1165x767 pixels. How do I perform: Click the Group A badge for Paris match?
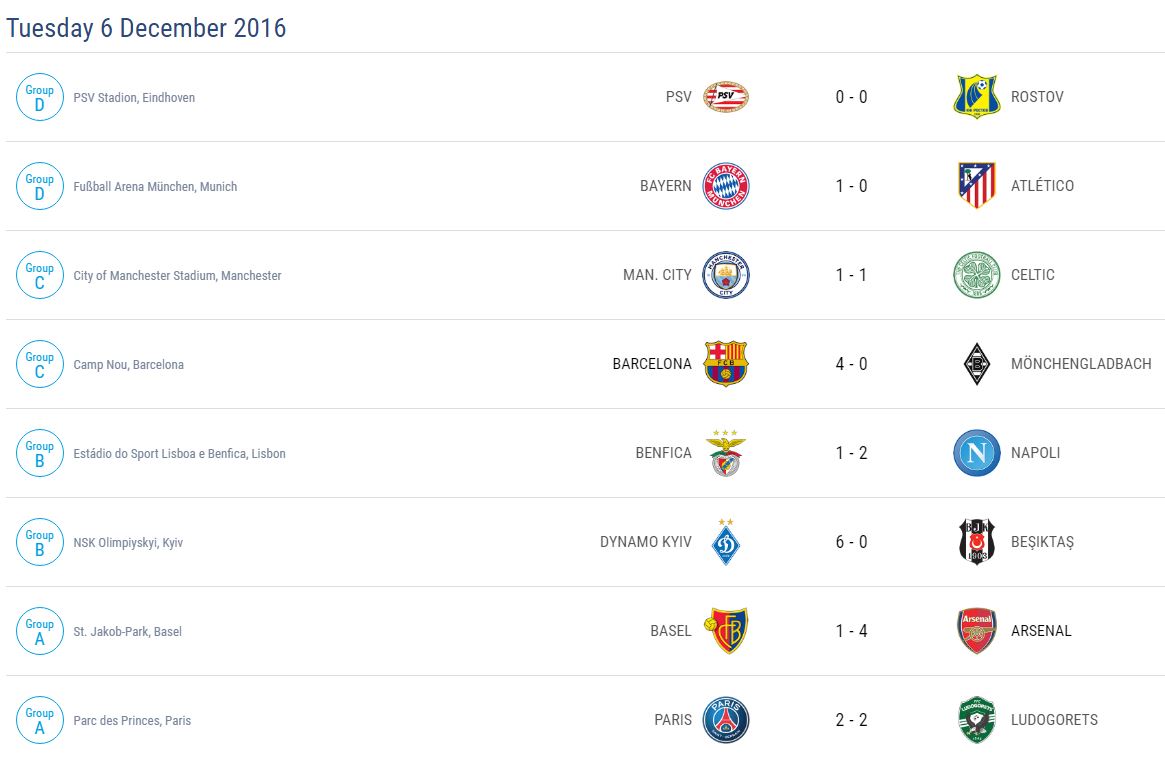pos(40,720)
